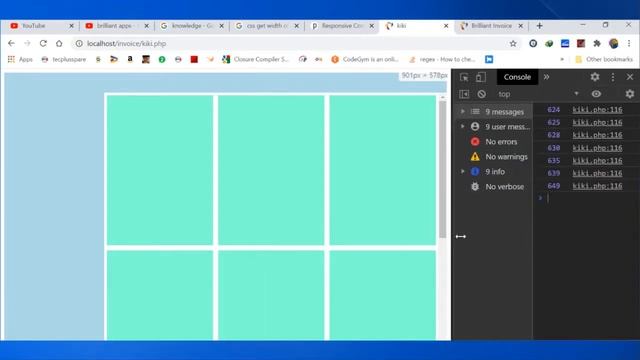Activate the DevTools inspect element picker

464,77
